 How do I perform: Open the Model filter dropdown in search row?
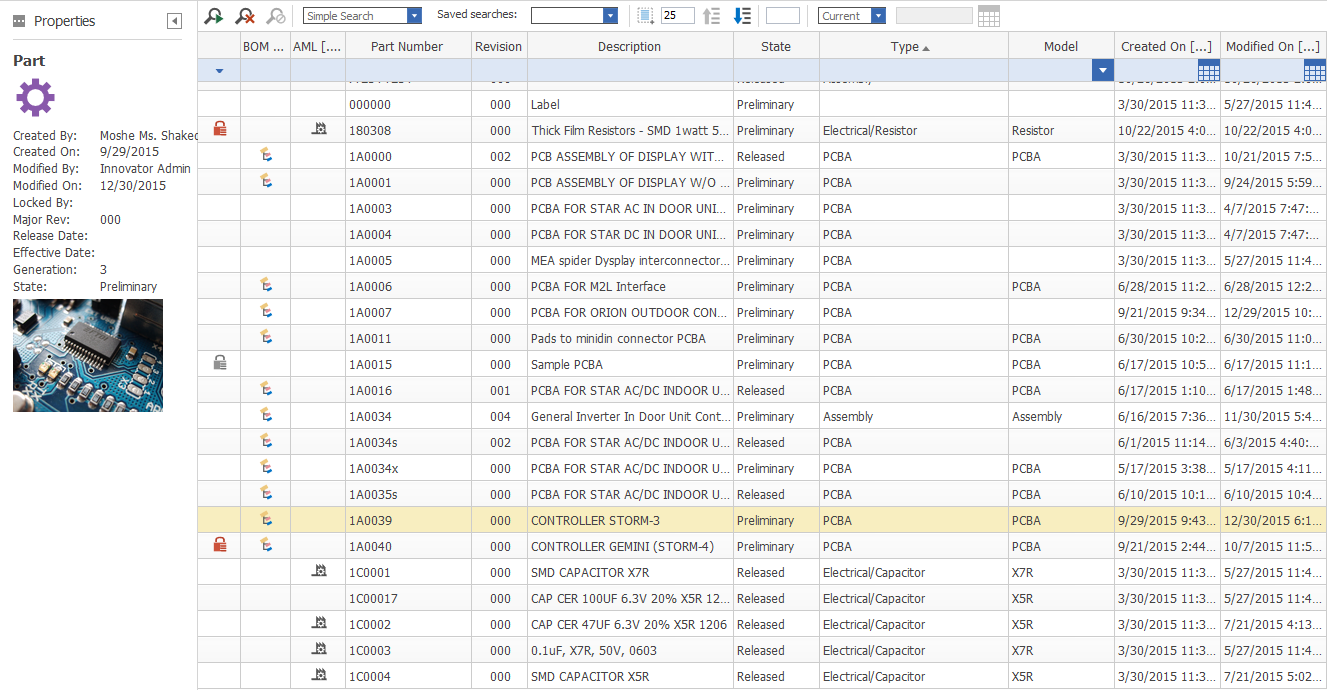pos(1103,71)
